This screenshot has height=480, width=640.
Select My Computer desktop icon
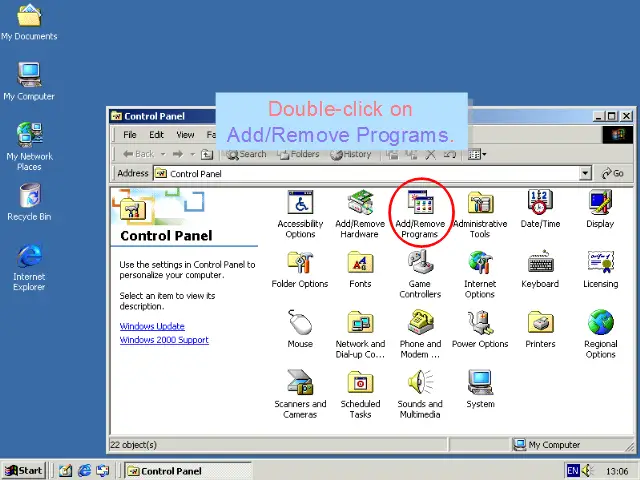[x=29, y=81]
